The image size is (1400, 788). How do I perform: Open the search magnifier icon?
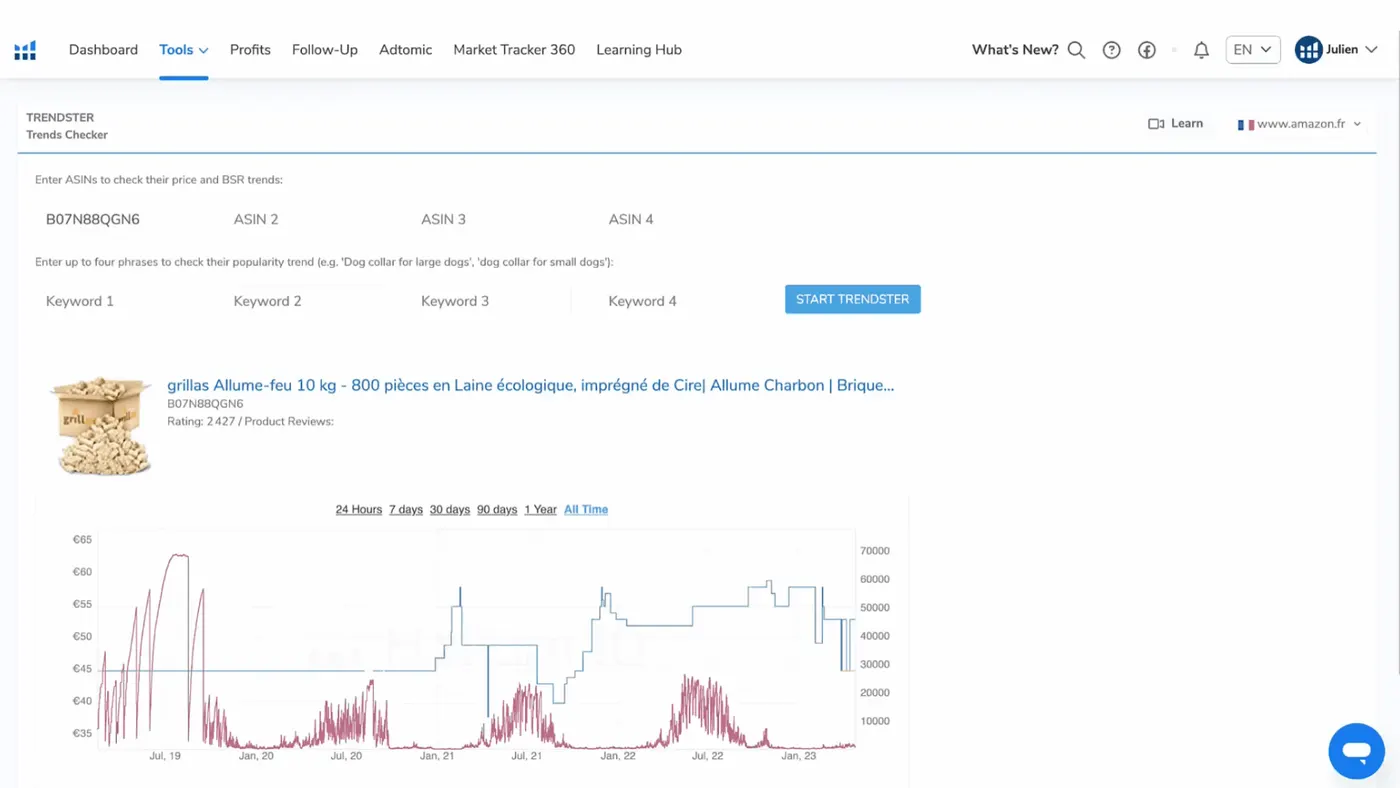pos(1076,50)
